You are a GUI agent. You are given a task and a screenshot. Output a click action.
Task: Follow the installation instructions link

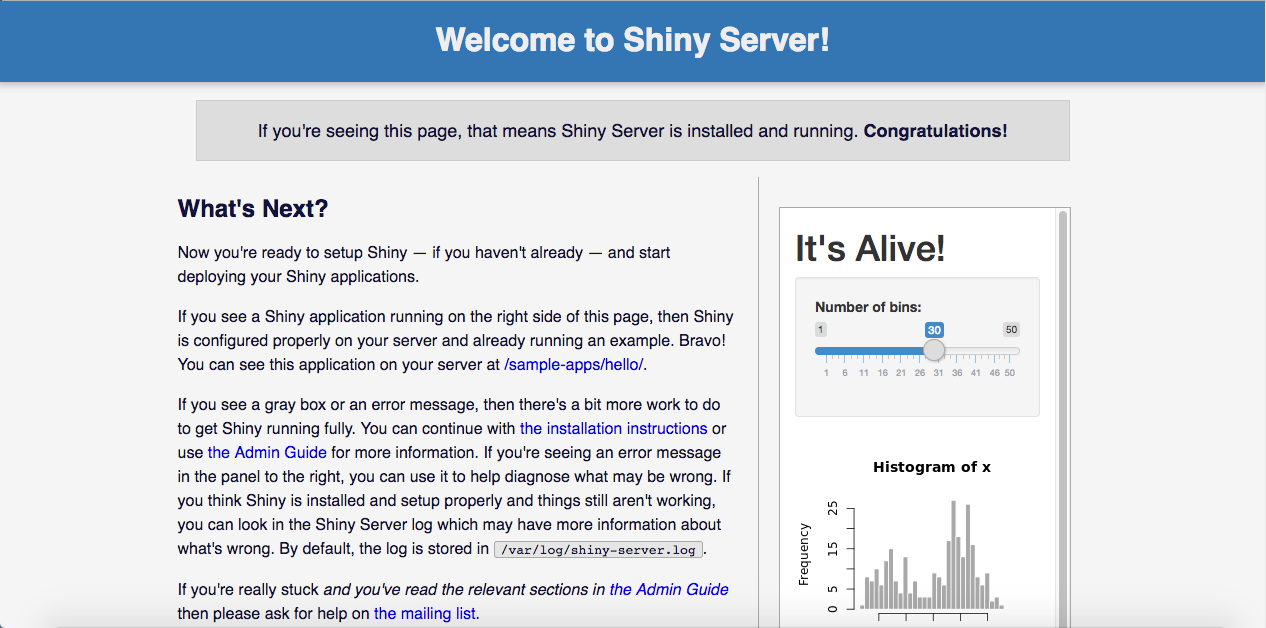pos(613,429)
